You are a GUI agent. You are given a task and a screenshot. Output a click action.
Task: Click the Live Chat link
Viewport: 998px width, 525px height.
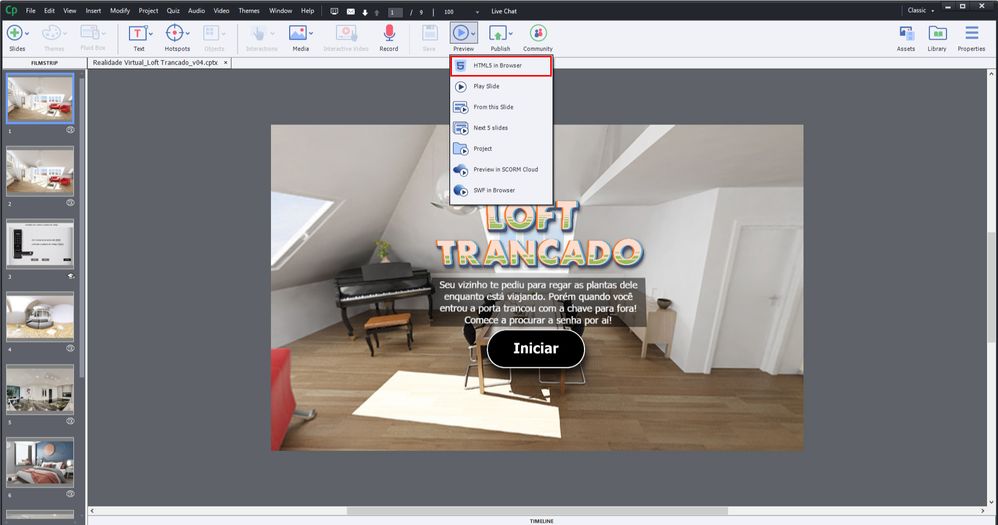point(503,10)
